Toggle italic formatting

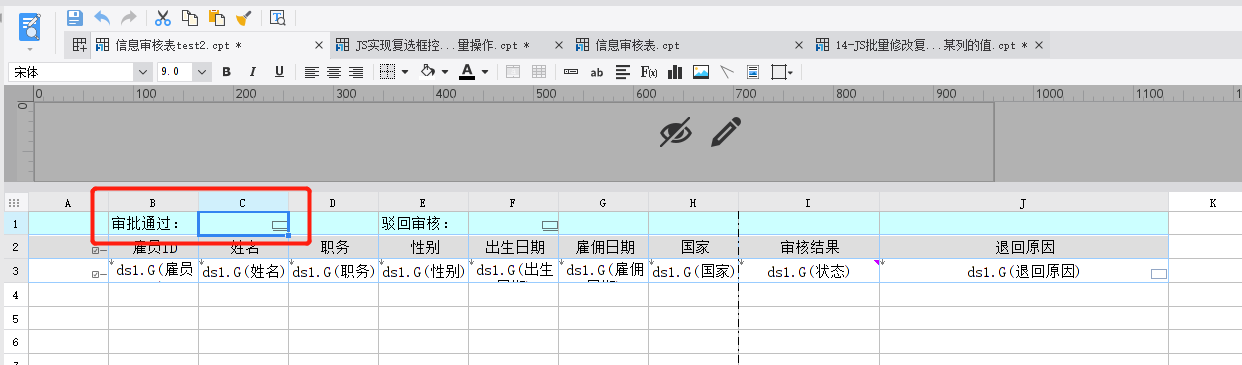[253, 72]
